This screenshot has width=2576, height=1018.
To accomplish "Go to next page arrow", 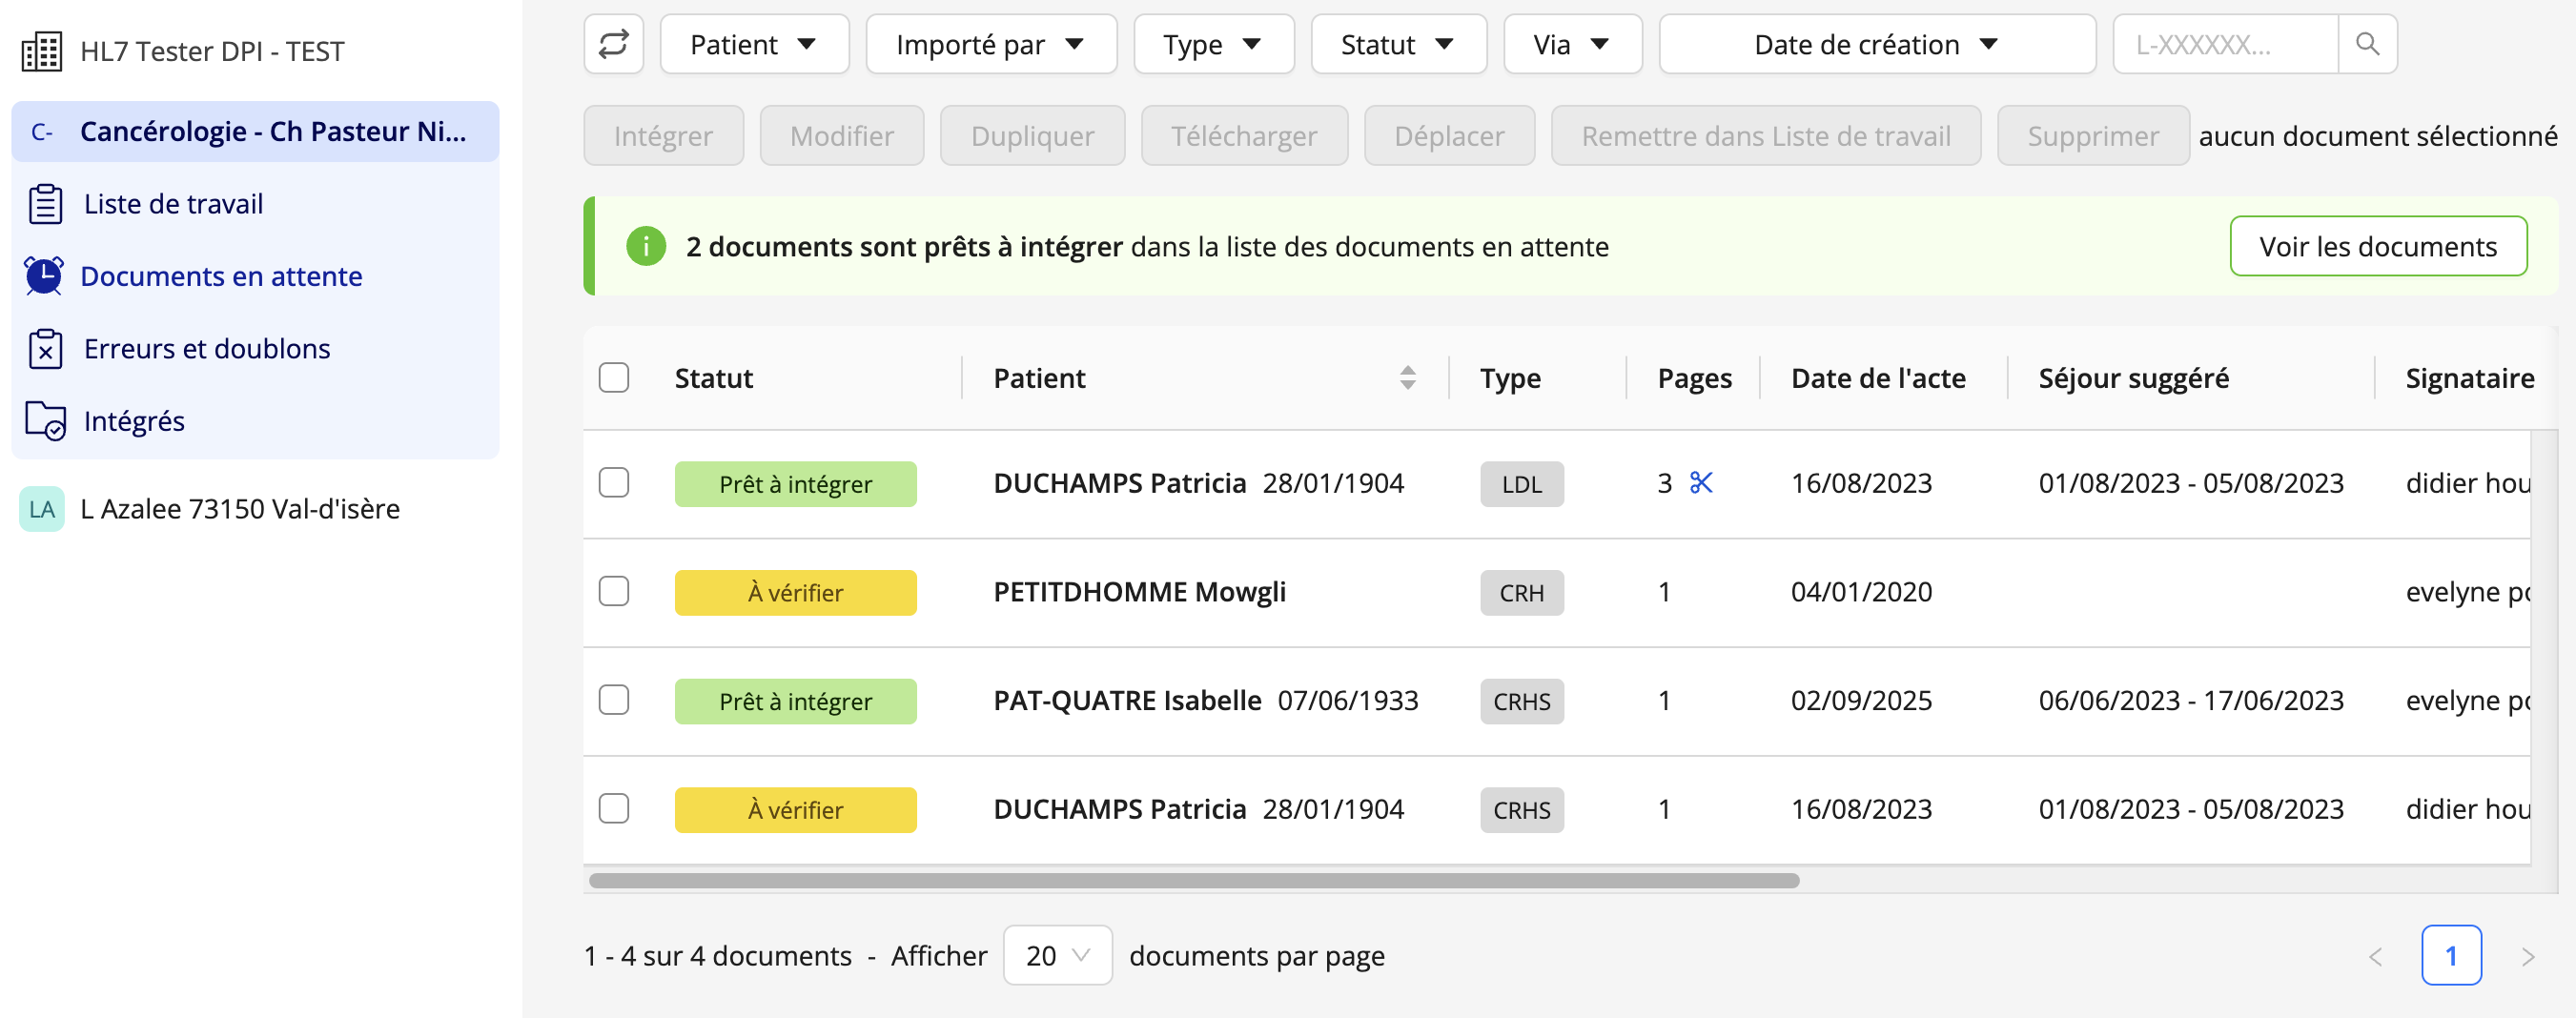I will (x=2527, y=957).
